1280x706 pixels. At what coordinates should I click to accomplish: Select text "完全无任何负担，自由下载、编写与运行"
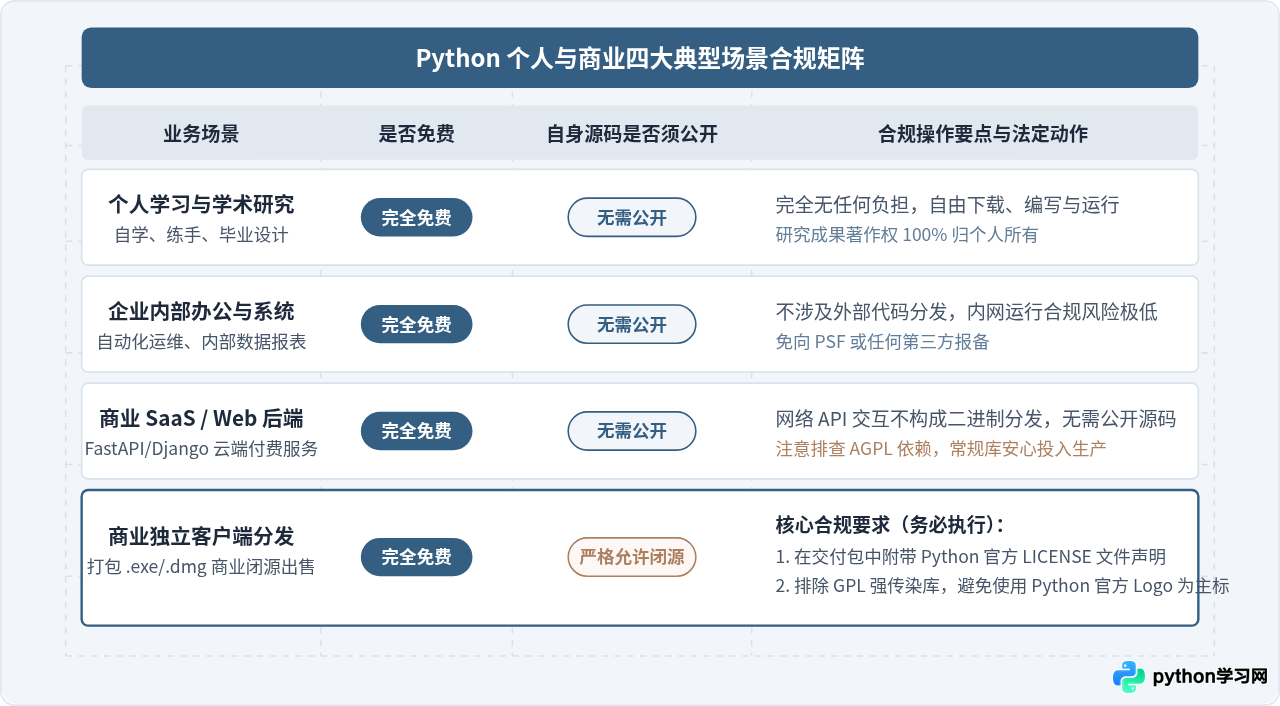(x=947, y=205)
